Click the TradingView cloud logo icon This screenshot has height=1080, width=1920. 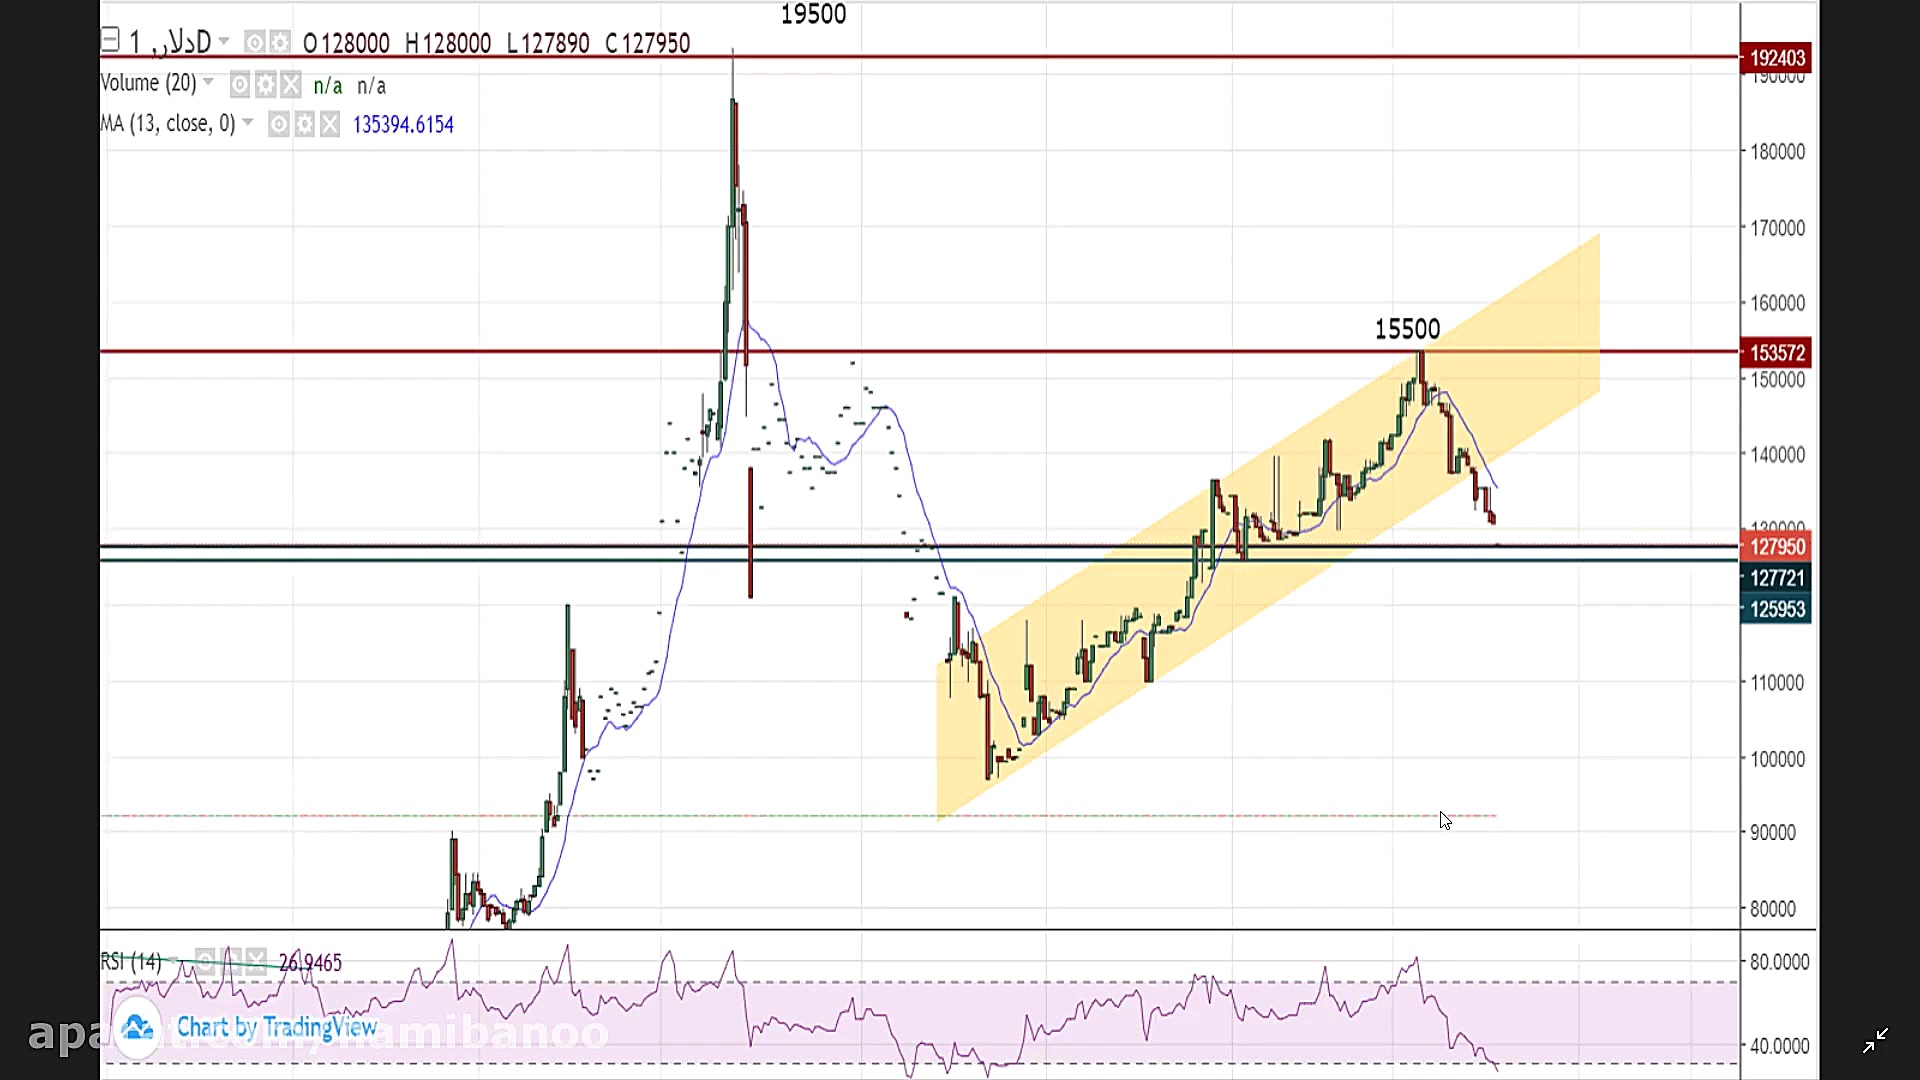pyautogui.click(x=137, y=1027)
